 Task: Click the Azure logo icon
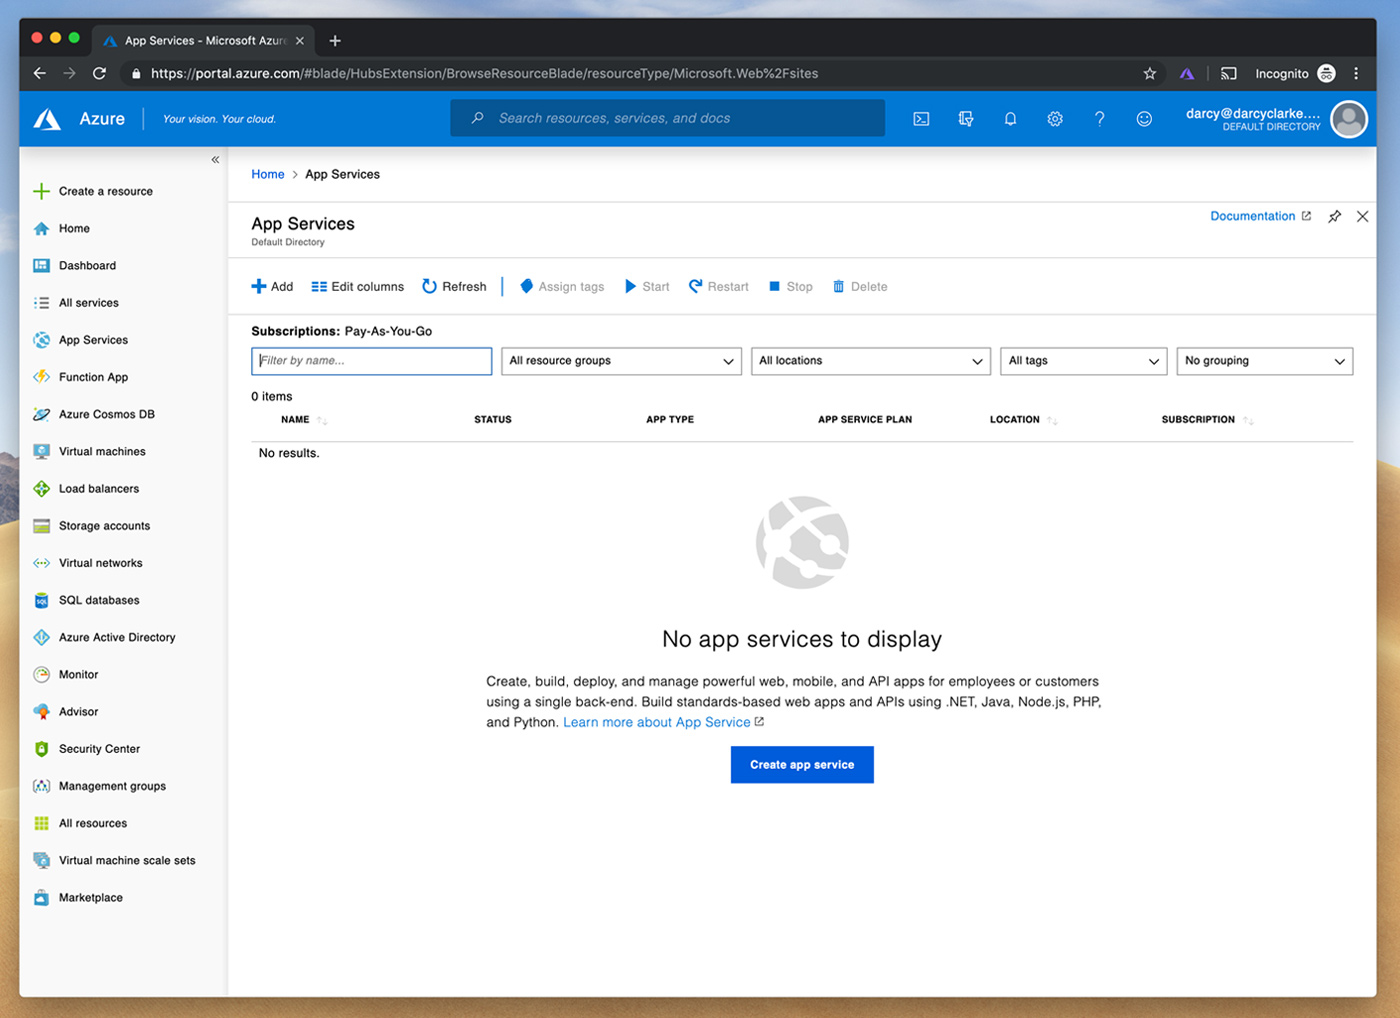pyautogui.click(x=47, y=119)
